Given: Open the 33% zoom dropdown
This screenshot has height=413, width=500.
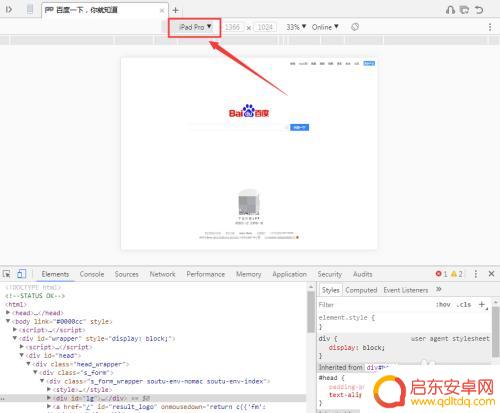Looking at the screenshot, I should (x=296, y=27).
